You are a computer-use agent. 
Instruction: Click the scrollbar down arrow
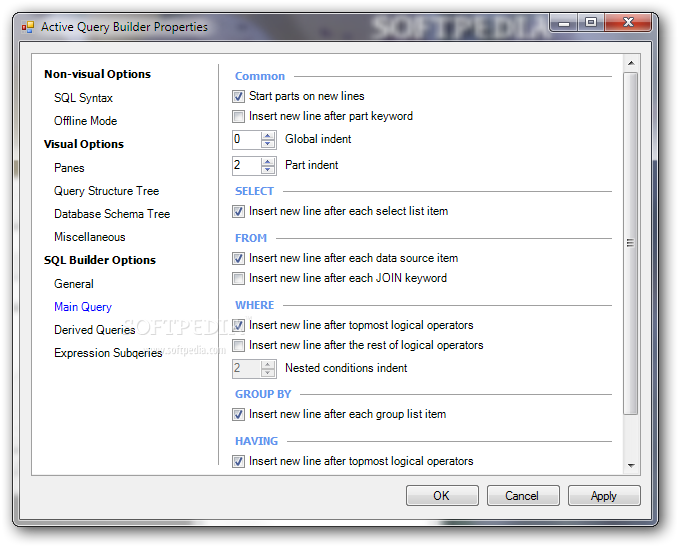tap(631, 466)
